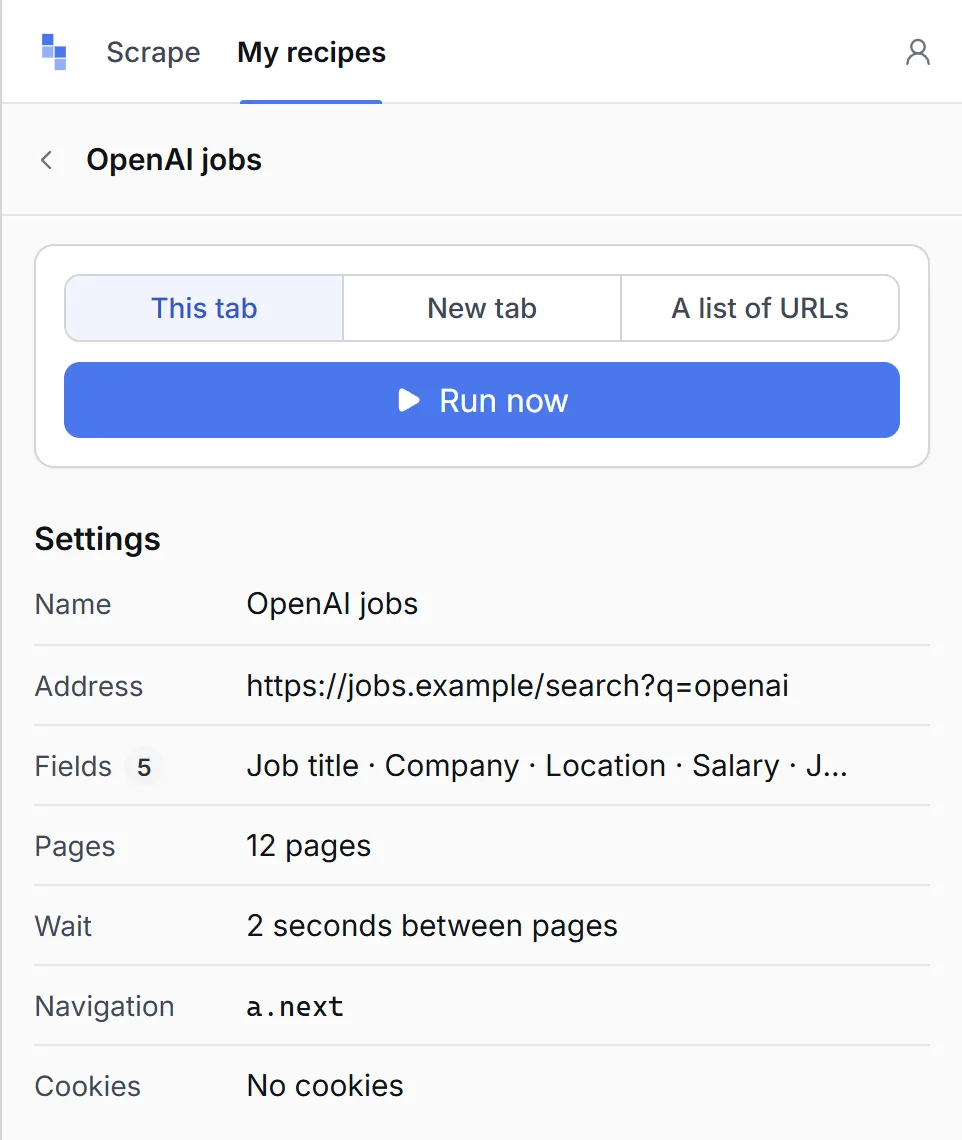Click the Address row label
The width and height of the screenshot is (962, 1140).
(89, 686)
